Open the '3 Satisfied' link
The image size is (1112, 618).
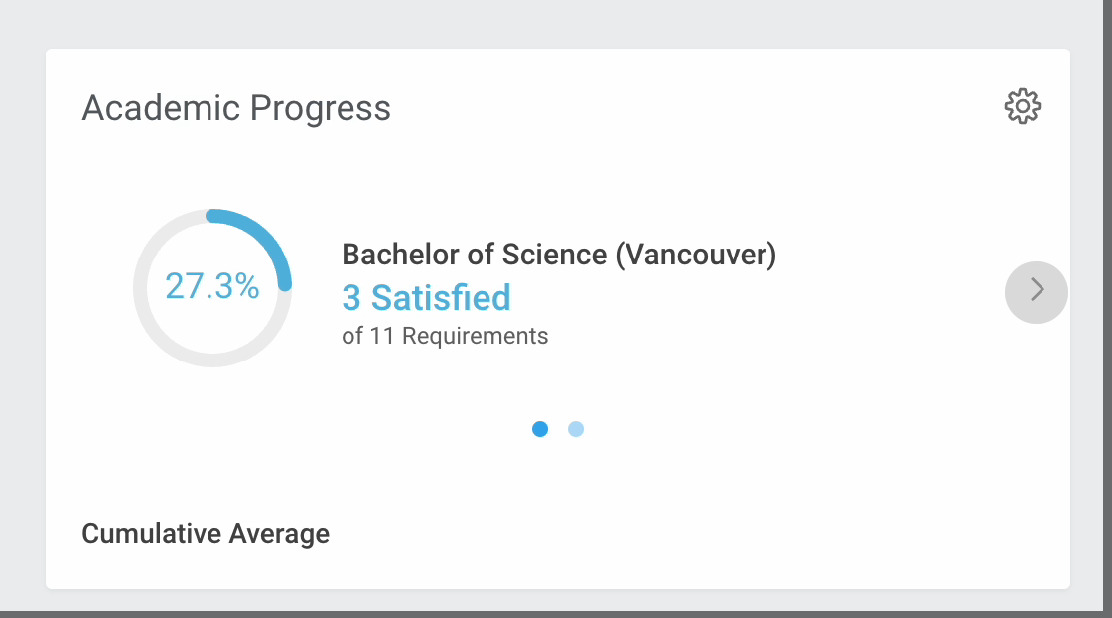(426, 298)
